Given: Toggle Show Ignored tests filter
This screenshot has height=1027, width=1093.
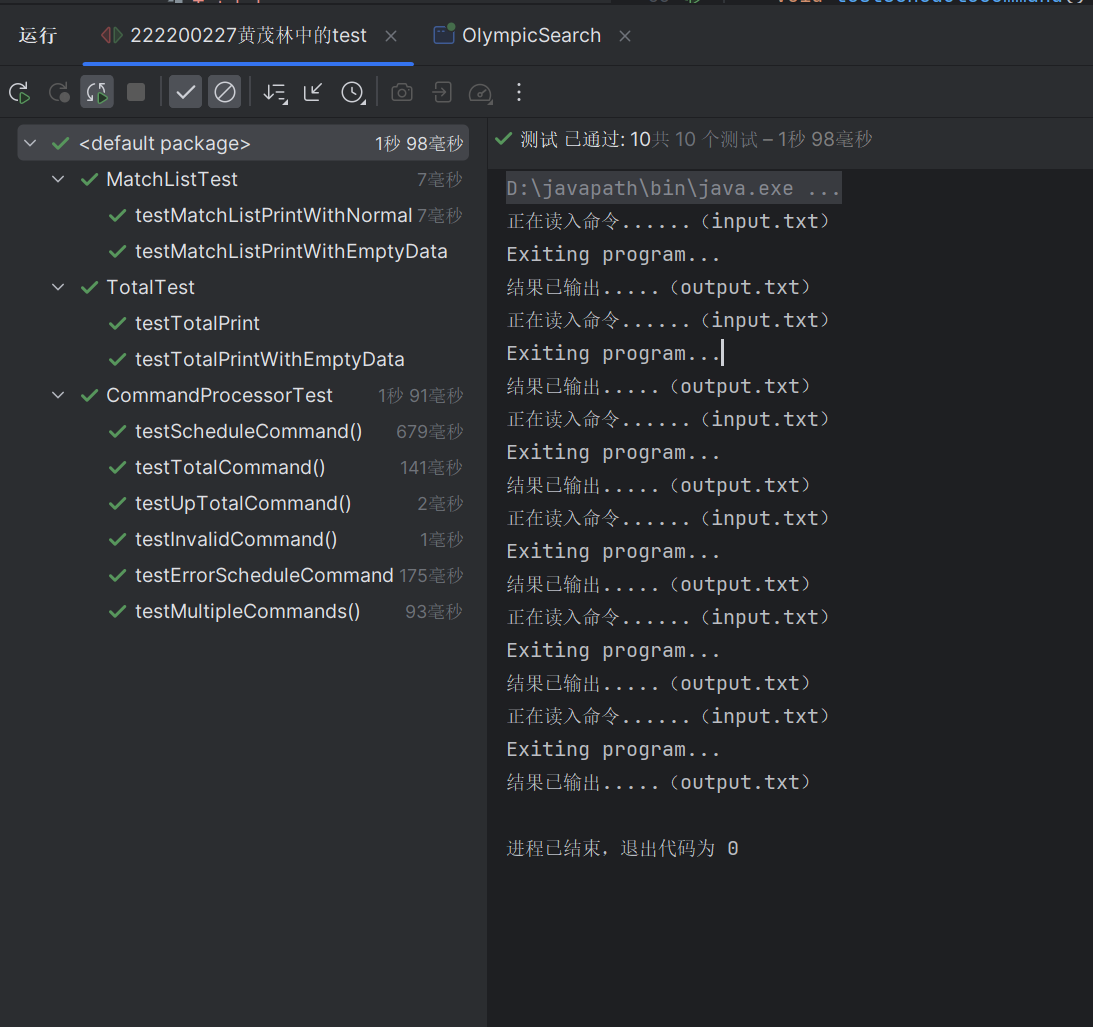Looking at the screenshot, I should [x=224, y=92].
